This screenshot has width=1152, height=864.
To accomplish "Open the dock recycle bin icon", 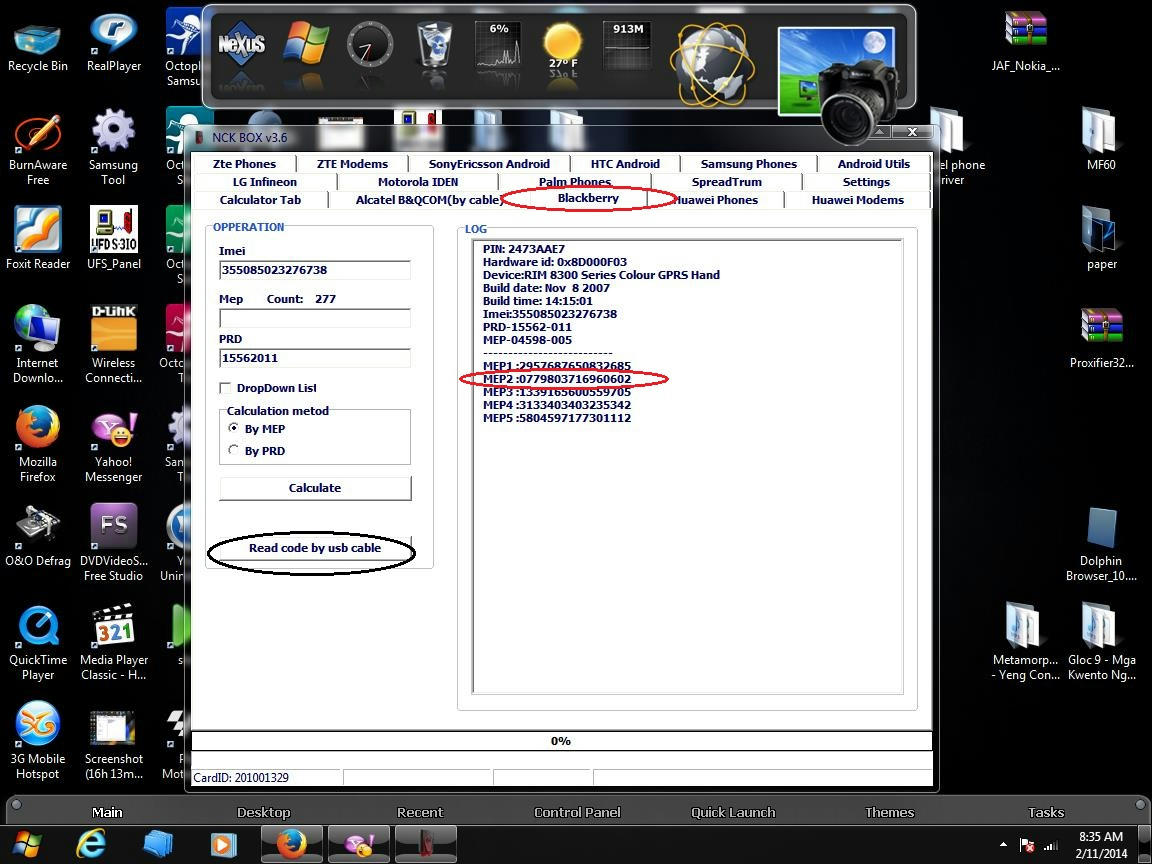I will coord(434,44).
